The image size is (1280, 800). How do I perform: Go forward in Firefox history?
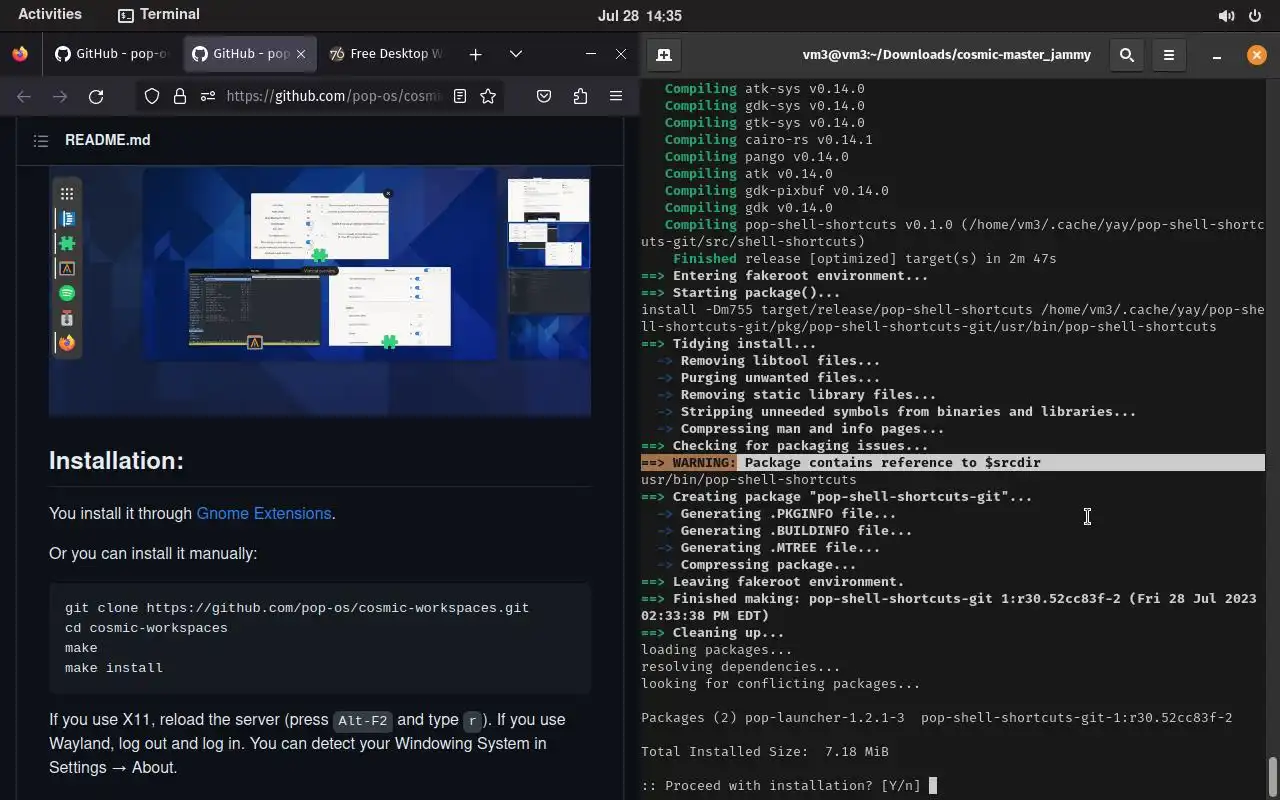coord(60,96)
